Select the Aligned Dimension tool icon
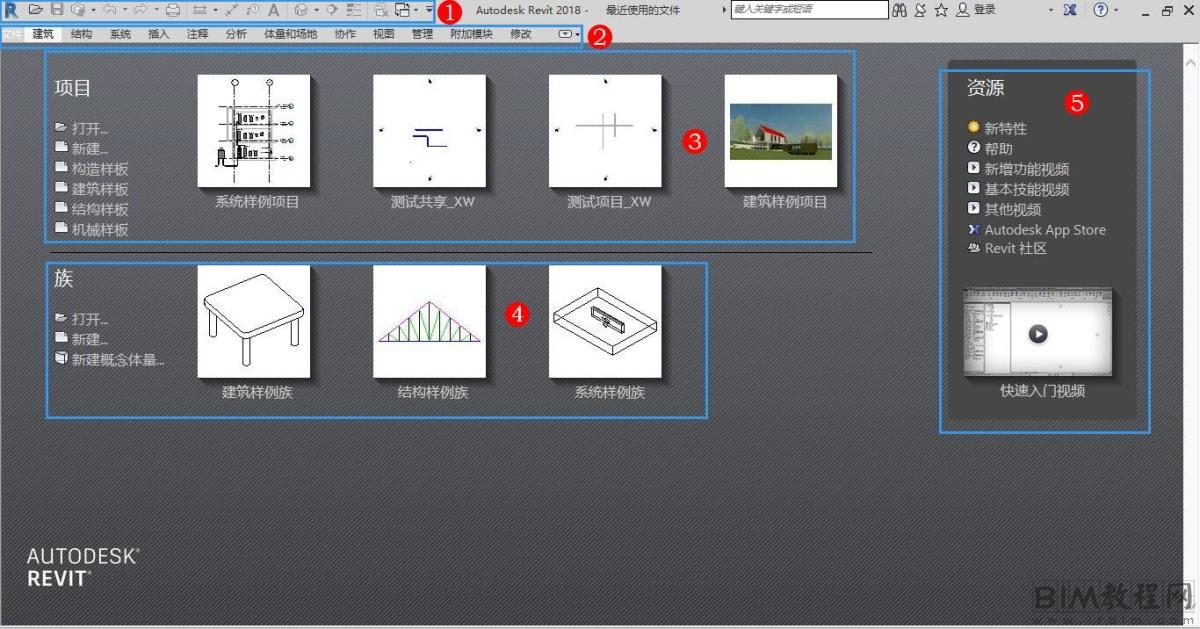 point(231,10)
